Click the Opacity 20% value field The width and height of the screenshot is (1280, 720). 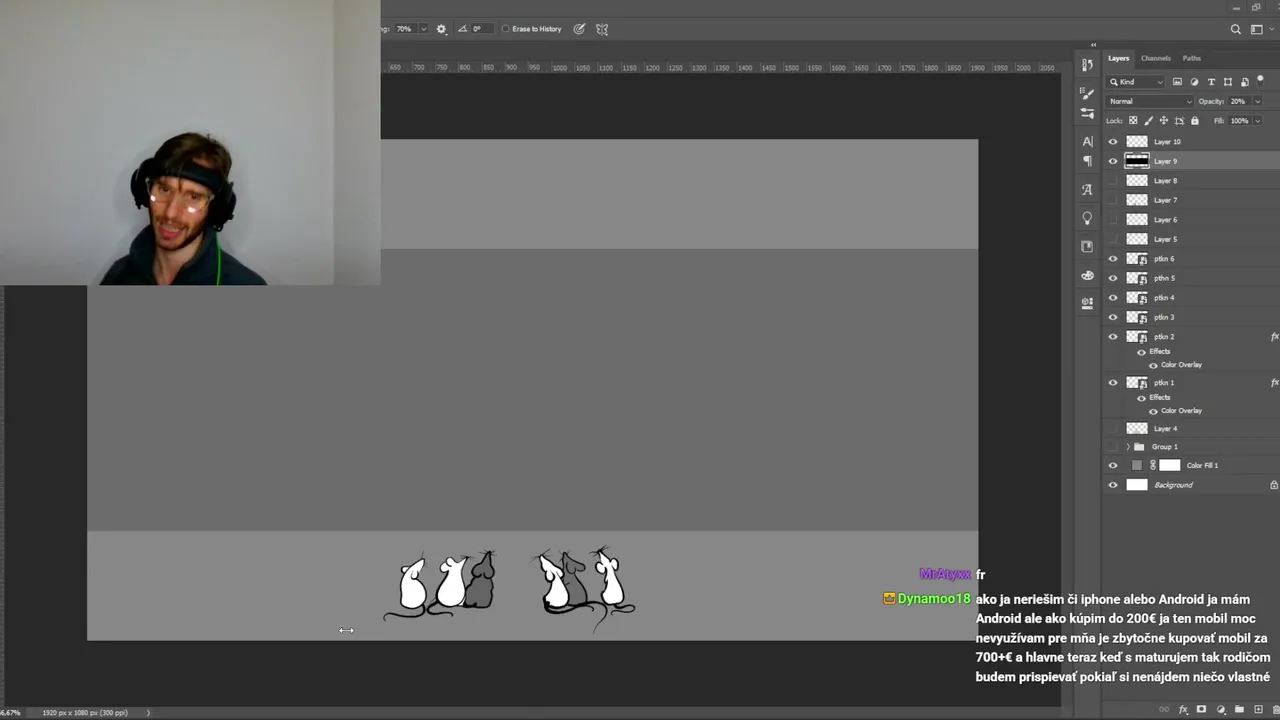(x=1238, y=101)
